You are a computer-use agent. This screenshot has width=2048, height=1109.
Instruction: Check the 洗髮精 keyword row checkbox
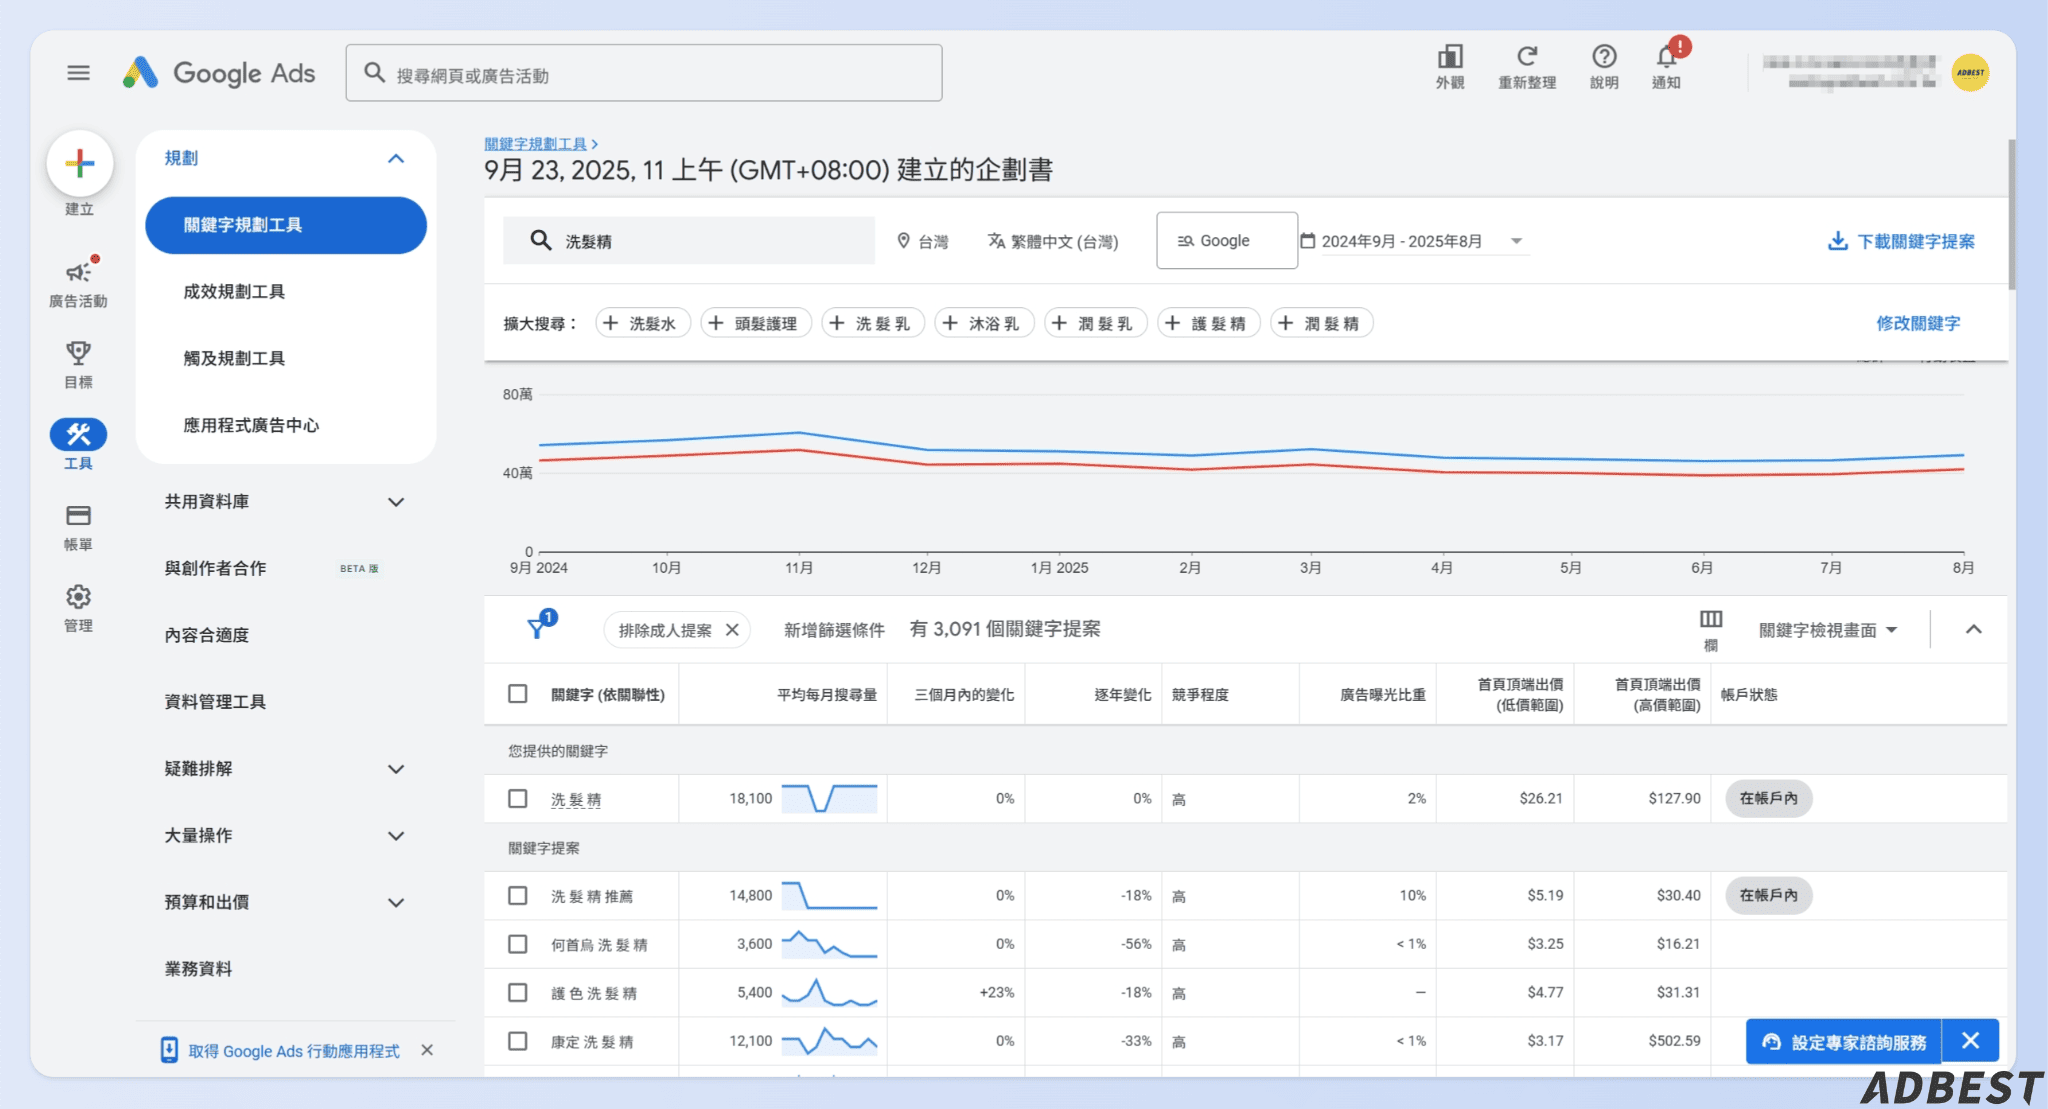pyautogui.click(x=518, y=798)
